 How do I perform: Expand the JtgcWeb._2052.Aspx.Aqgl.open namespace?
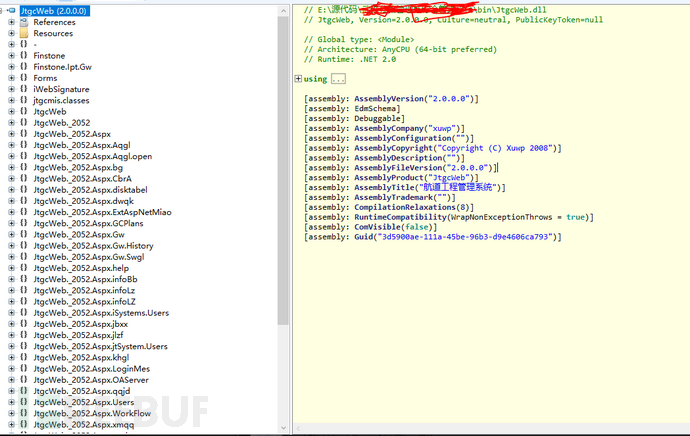[11, 156]
